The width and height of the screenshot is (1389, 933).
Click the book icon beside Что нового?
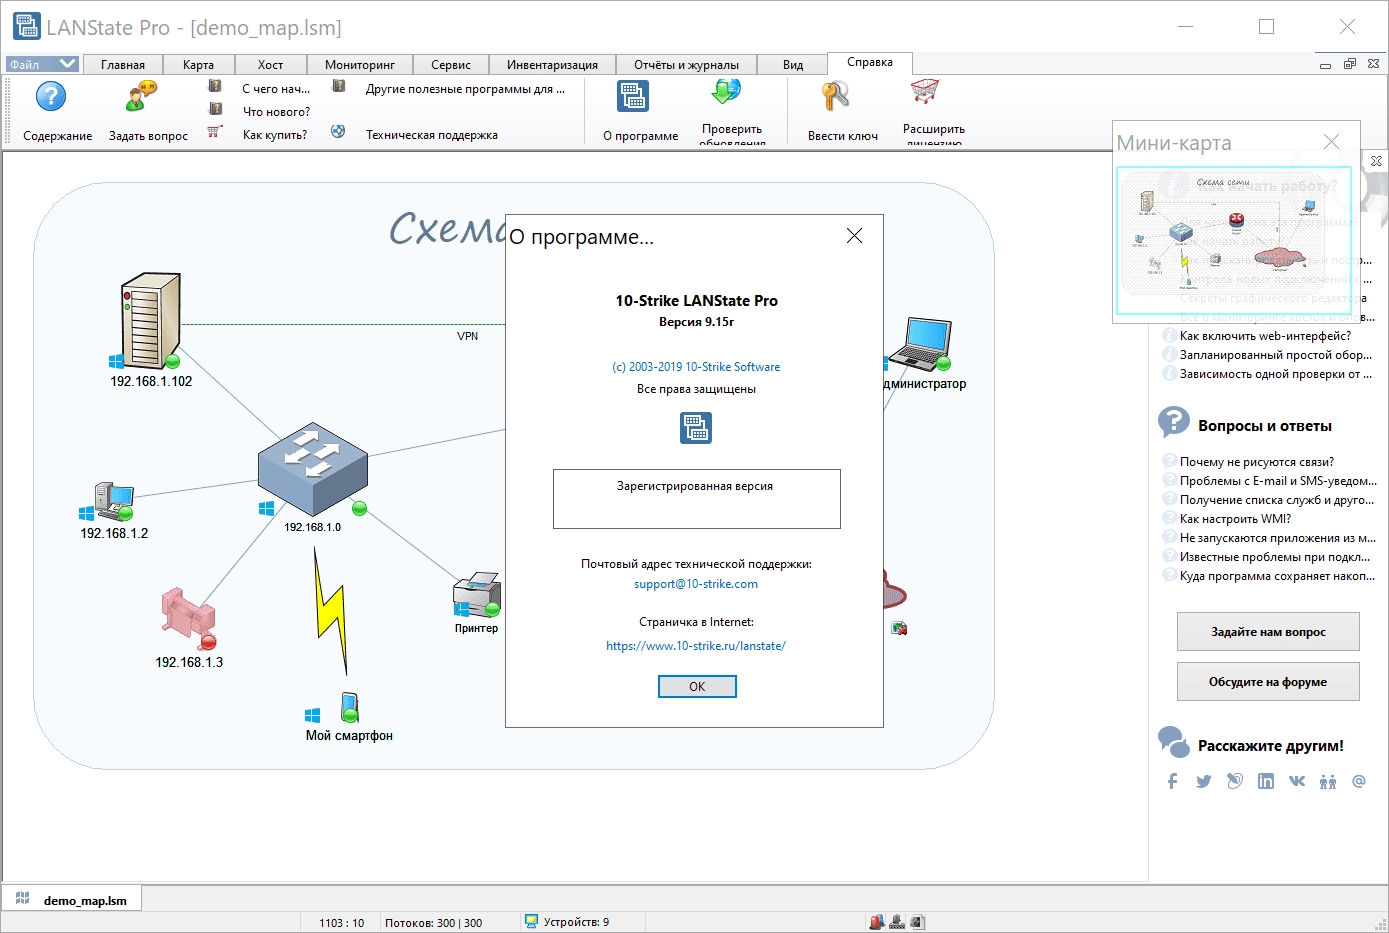click(215, 109)
